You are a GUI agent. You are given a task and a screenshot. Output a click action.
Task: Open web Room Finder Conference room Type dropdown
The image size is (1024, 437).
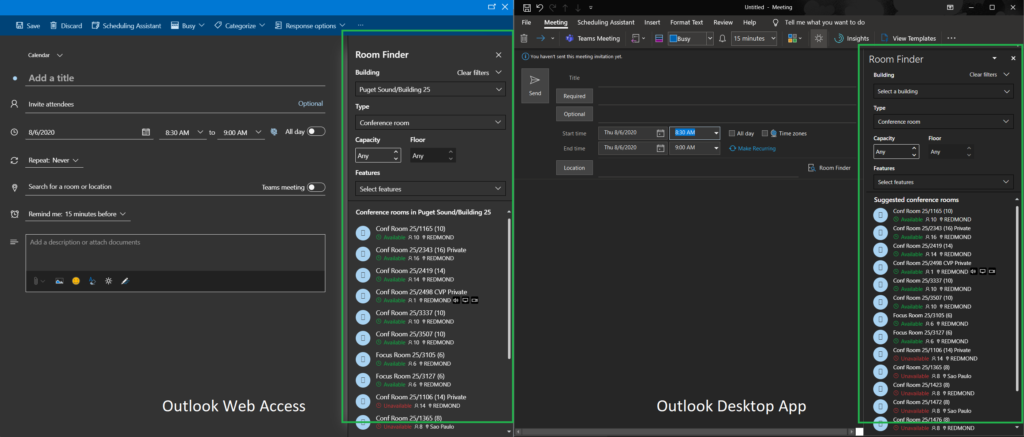[430, 122]
